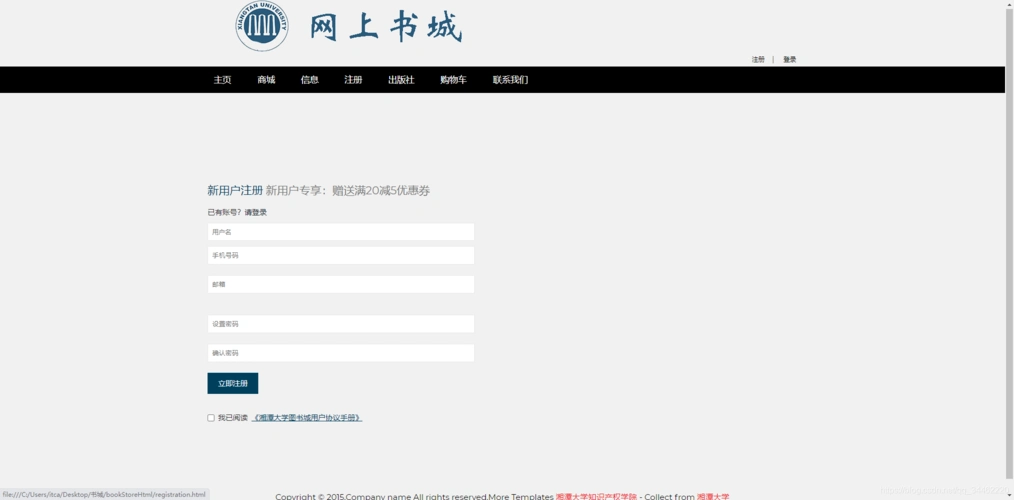Click the 湘潭大学 link after Collect from
1014x500 pixels.
point(713,496)
